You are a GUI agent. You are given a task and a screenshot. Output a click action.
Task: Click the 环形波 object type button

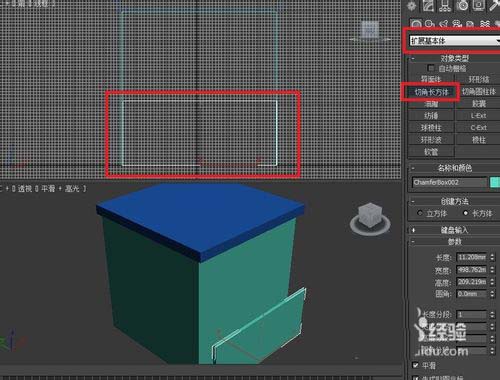[x=431, y=140]
